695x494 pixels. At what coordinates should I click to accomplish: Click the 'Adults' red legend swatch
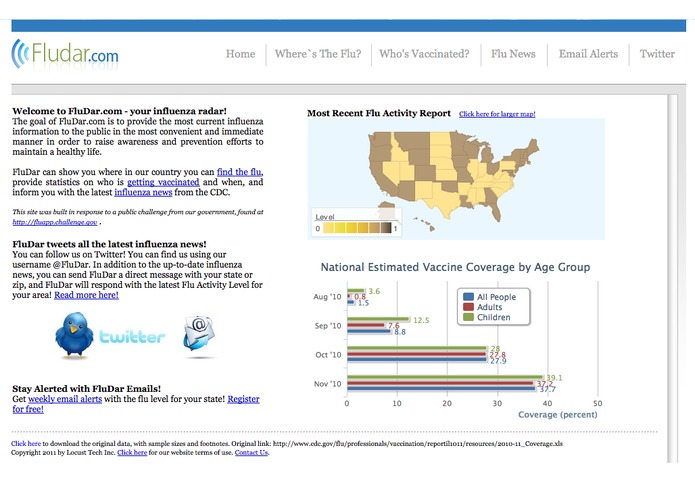point(468,307)
